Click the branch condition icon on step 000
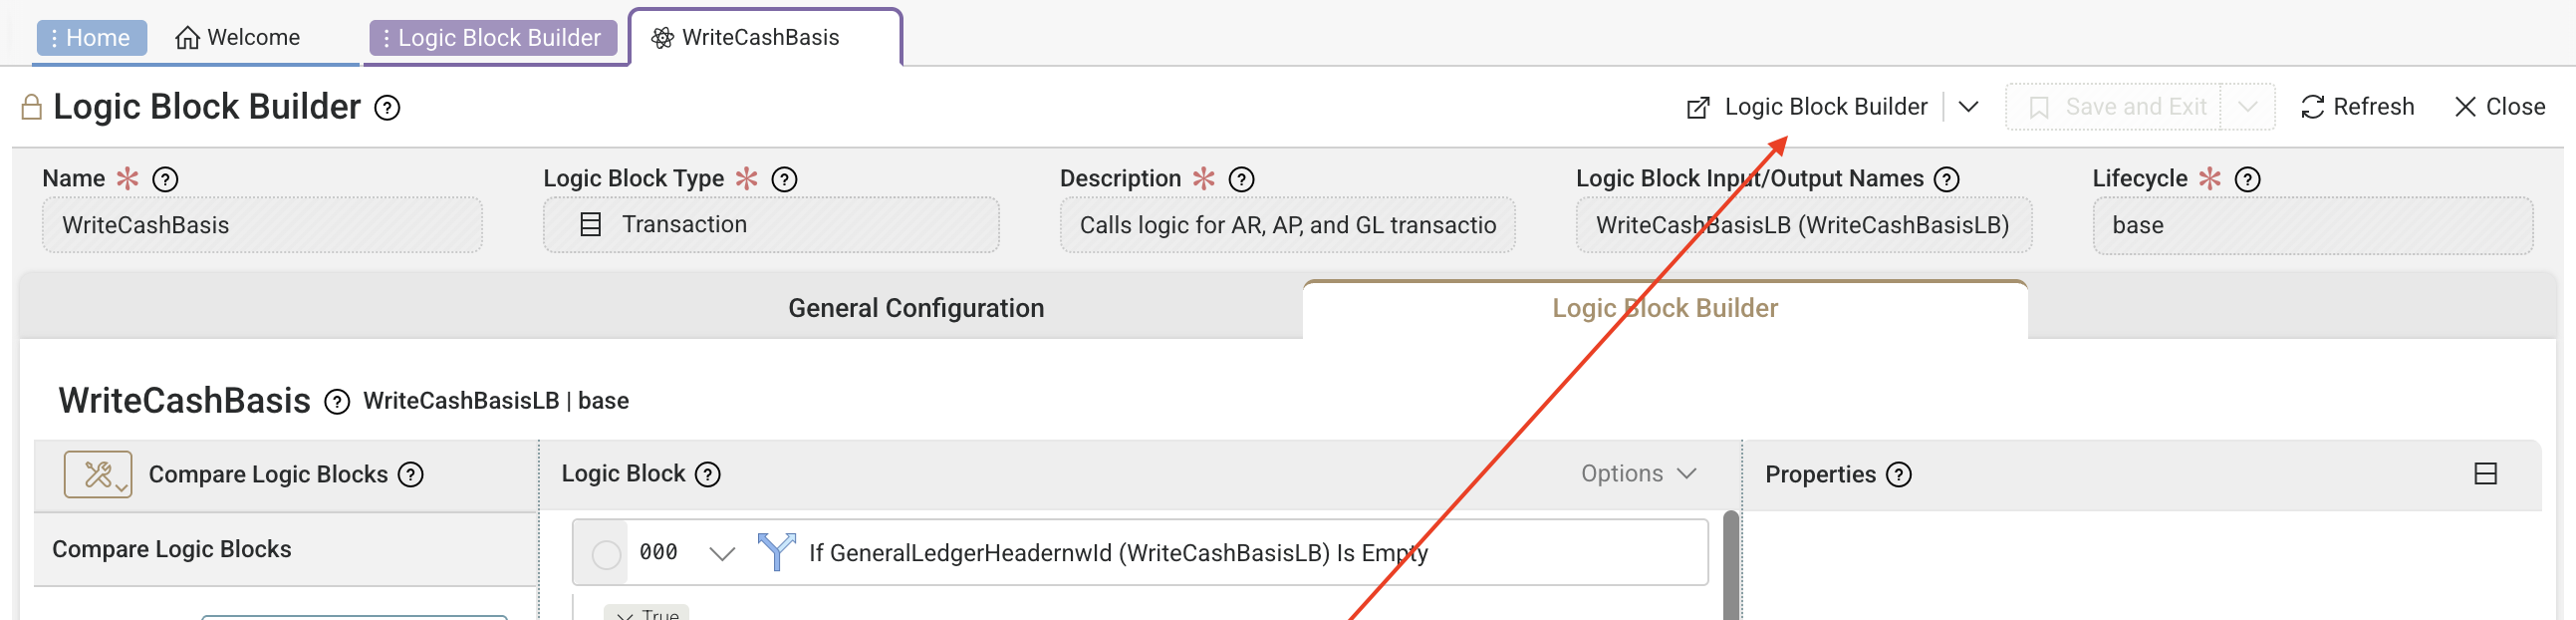 click(x=776, y=552)
